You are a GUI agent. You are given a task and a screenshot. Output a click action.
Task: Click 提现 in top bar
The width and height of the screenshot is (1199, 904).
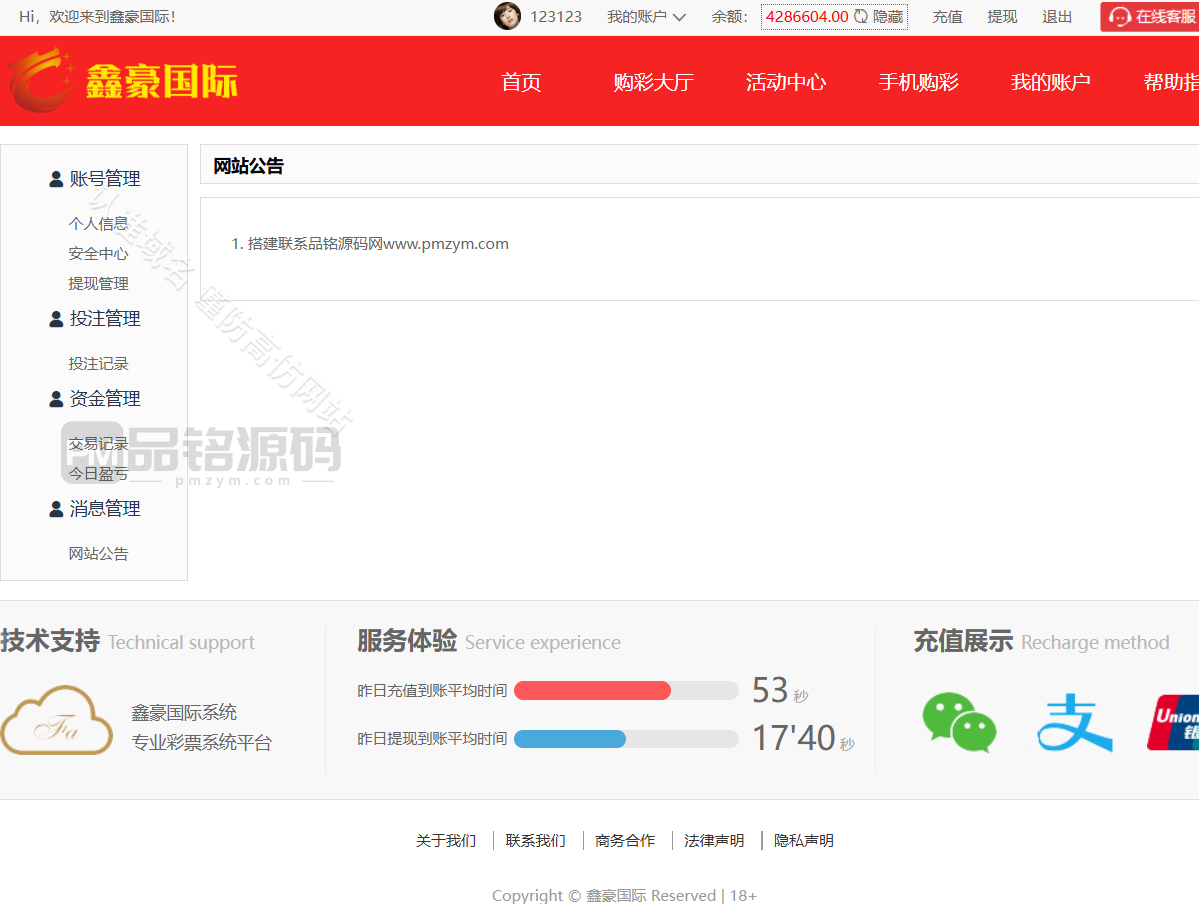1002,17
